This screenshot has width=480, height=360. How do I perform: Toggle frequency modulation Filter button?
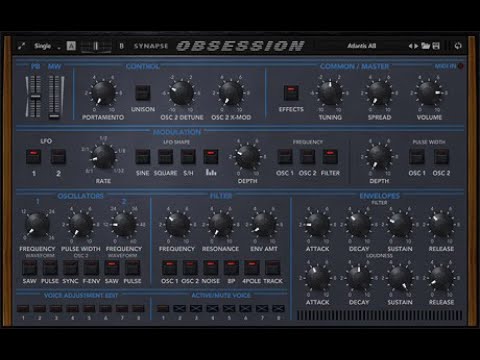tap(330, 156)
